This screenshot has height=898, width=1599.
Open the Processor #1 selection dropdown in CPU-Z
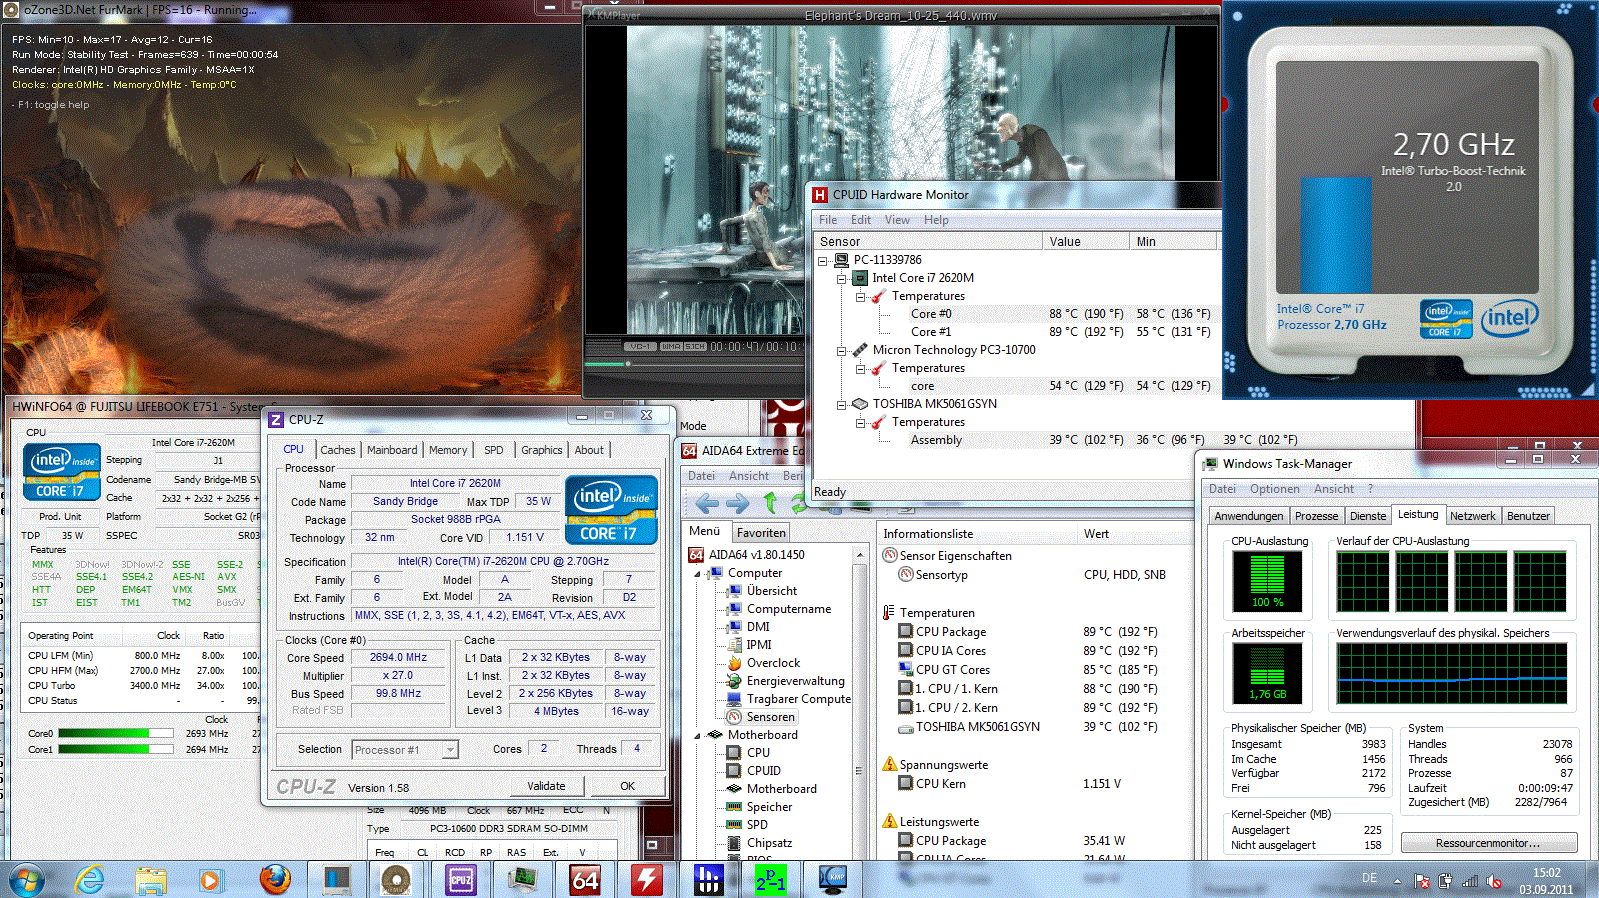pos(450,749)
